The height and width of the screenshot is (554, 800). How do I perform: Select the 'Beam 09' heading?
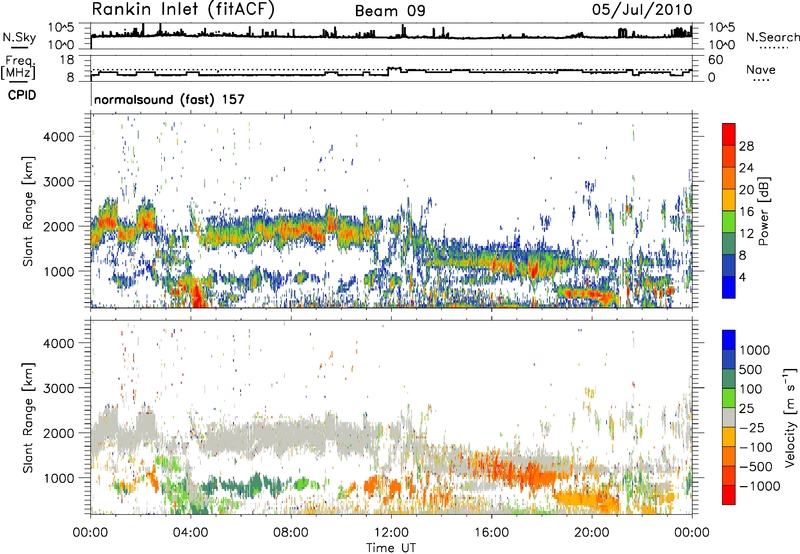(x=390, y=11)
